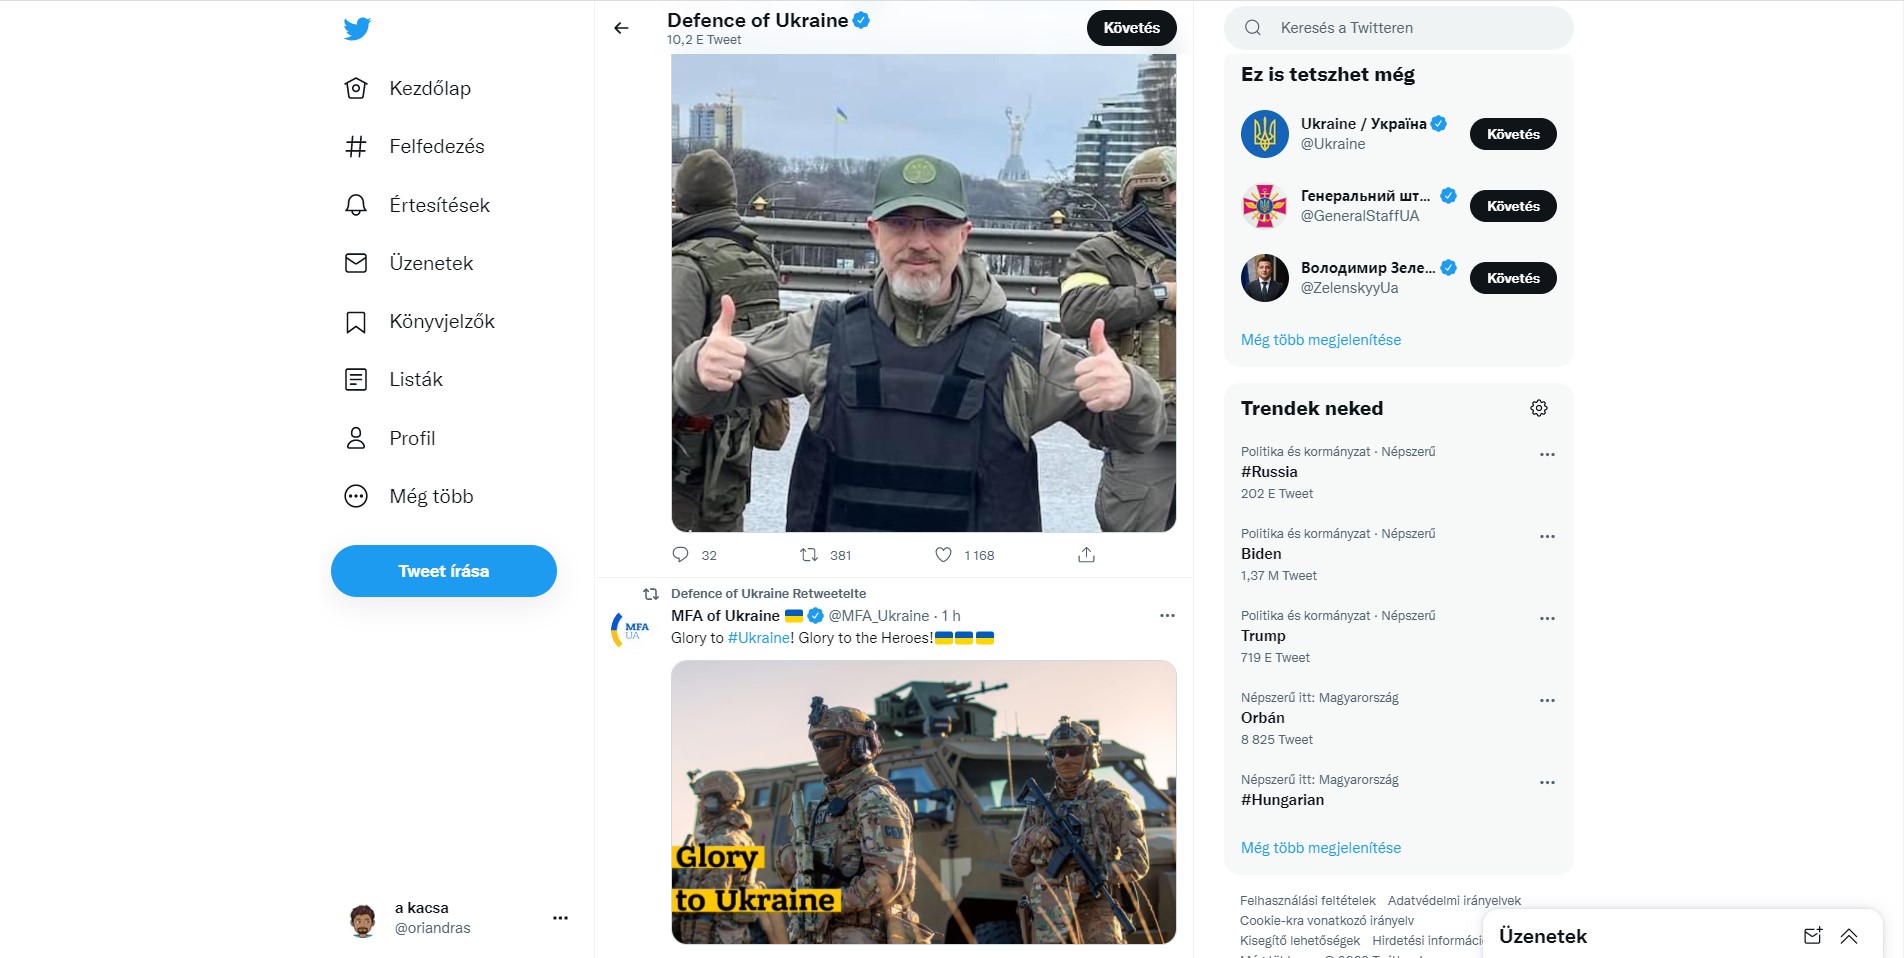Open account menu next to @oriandras
The height and width of the screenshot is (958, 1904).
(x=560, y=918)
